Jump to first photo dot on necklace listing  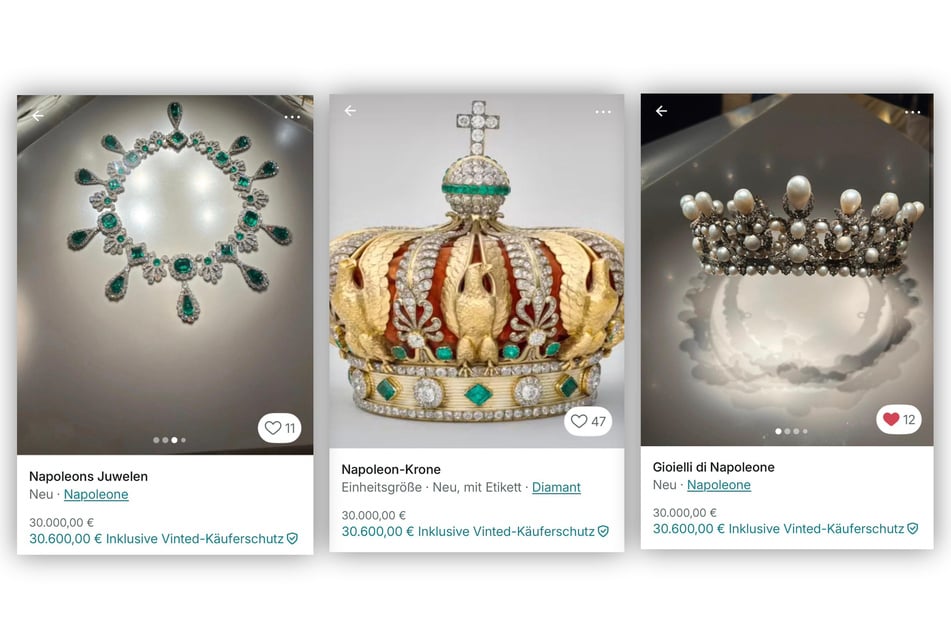(x=156, y=440)
